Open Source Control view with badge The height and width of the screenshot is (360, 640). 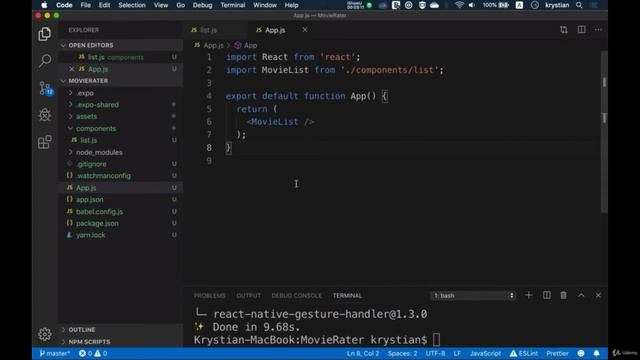coord(45,88)
